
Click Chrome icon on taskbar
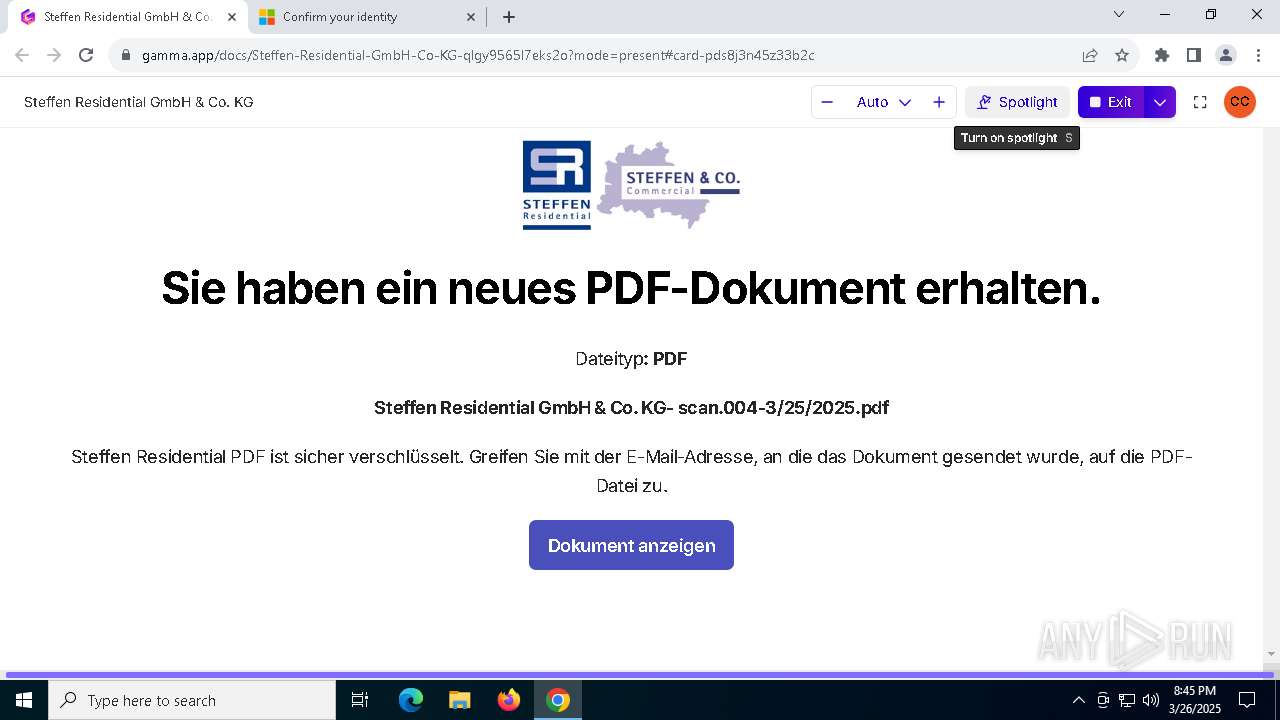coord(558,700)
